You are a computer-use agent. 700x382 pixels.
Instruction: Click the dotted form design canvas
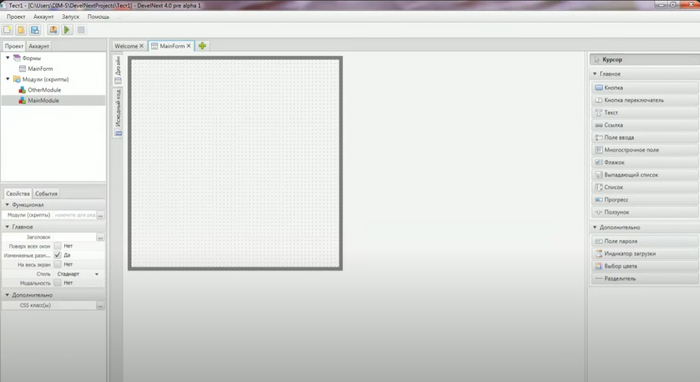[235, 163]
